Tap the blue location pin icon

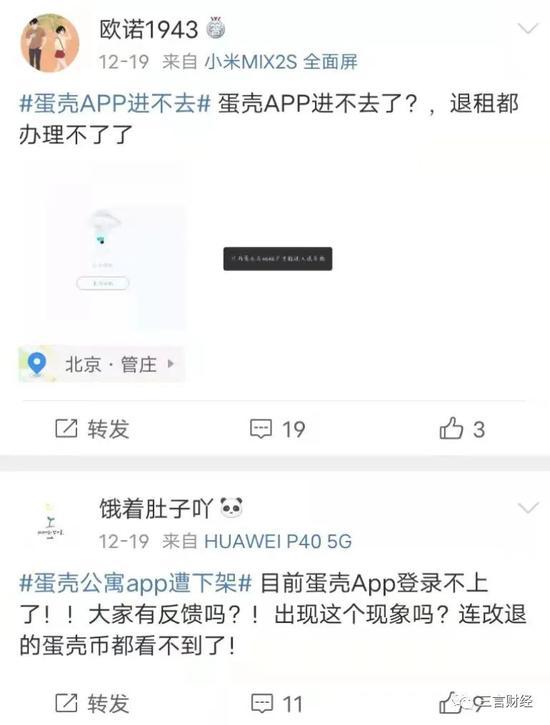pos(37,363)
